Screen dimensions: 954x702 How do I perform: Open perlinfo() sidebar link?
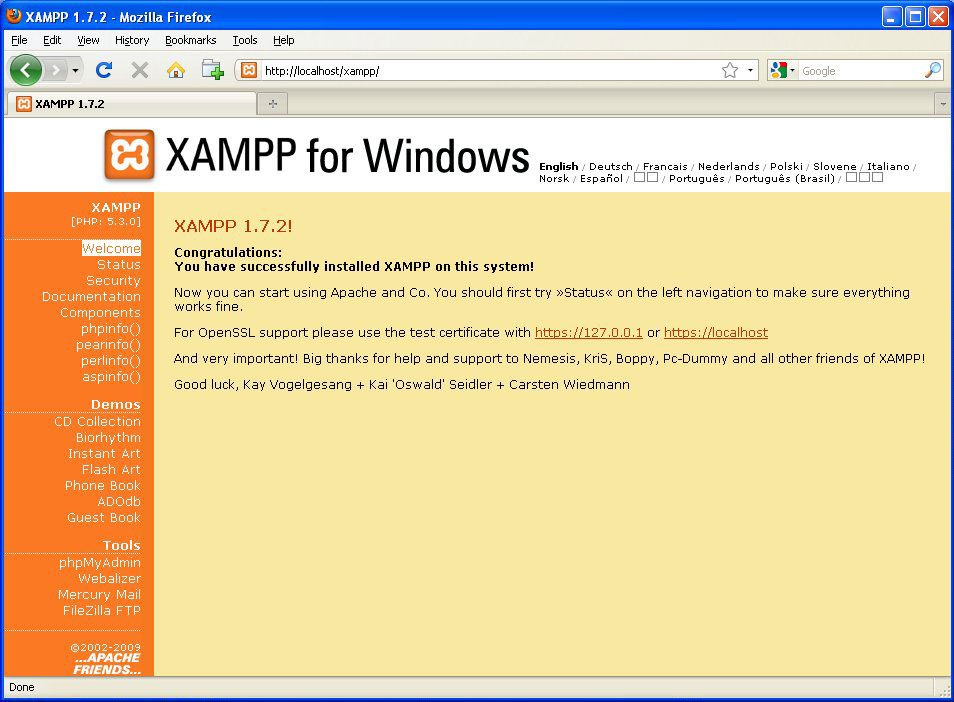pos(111,361)
